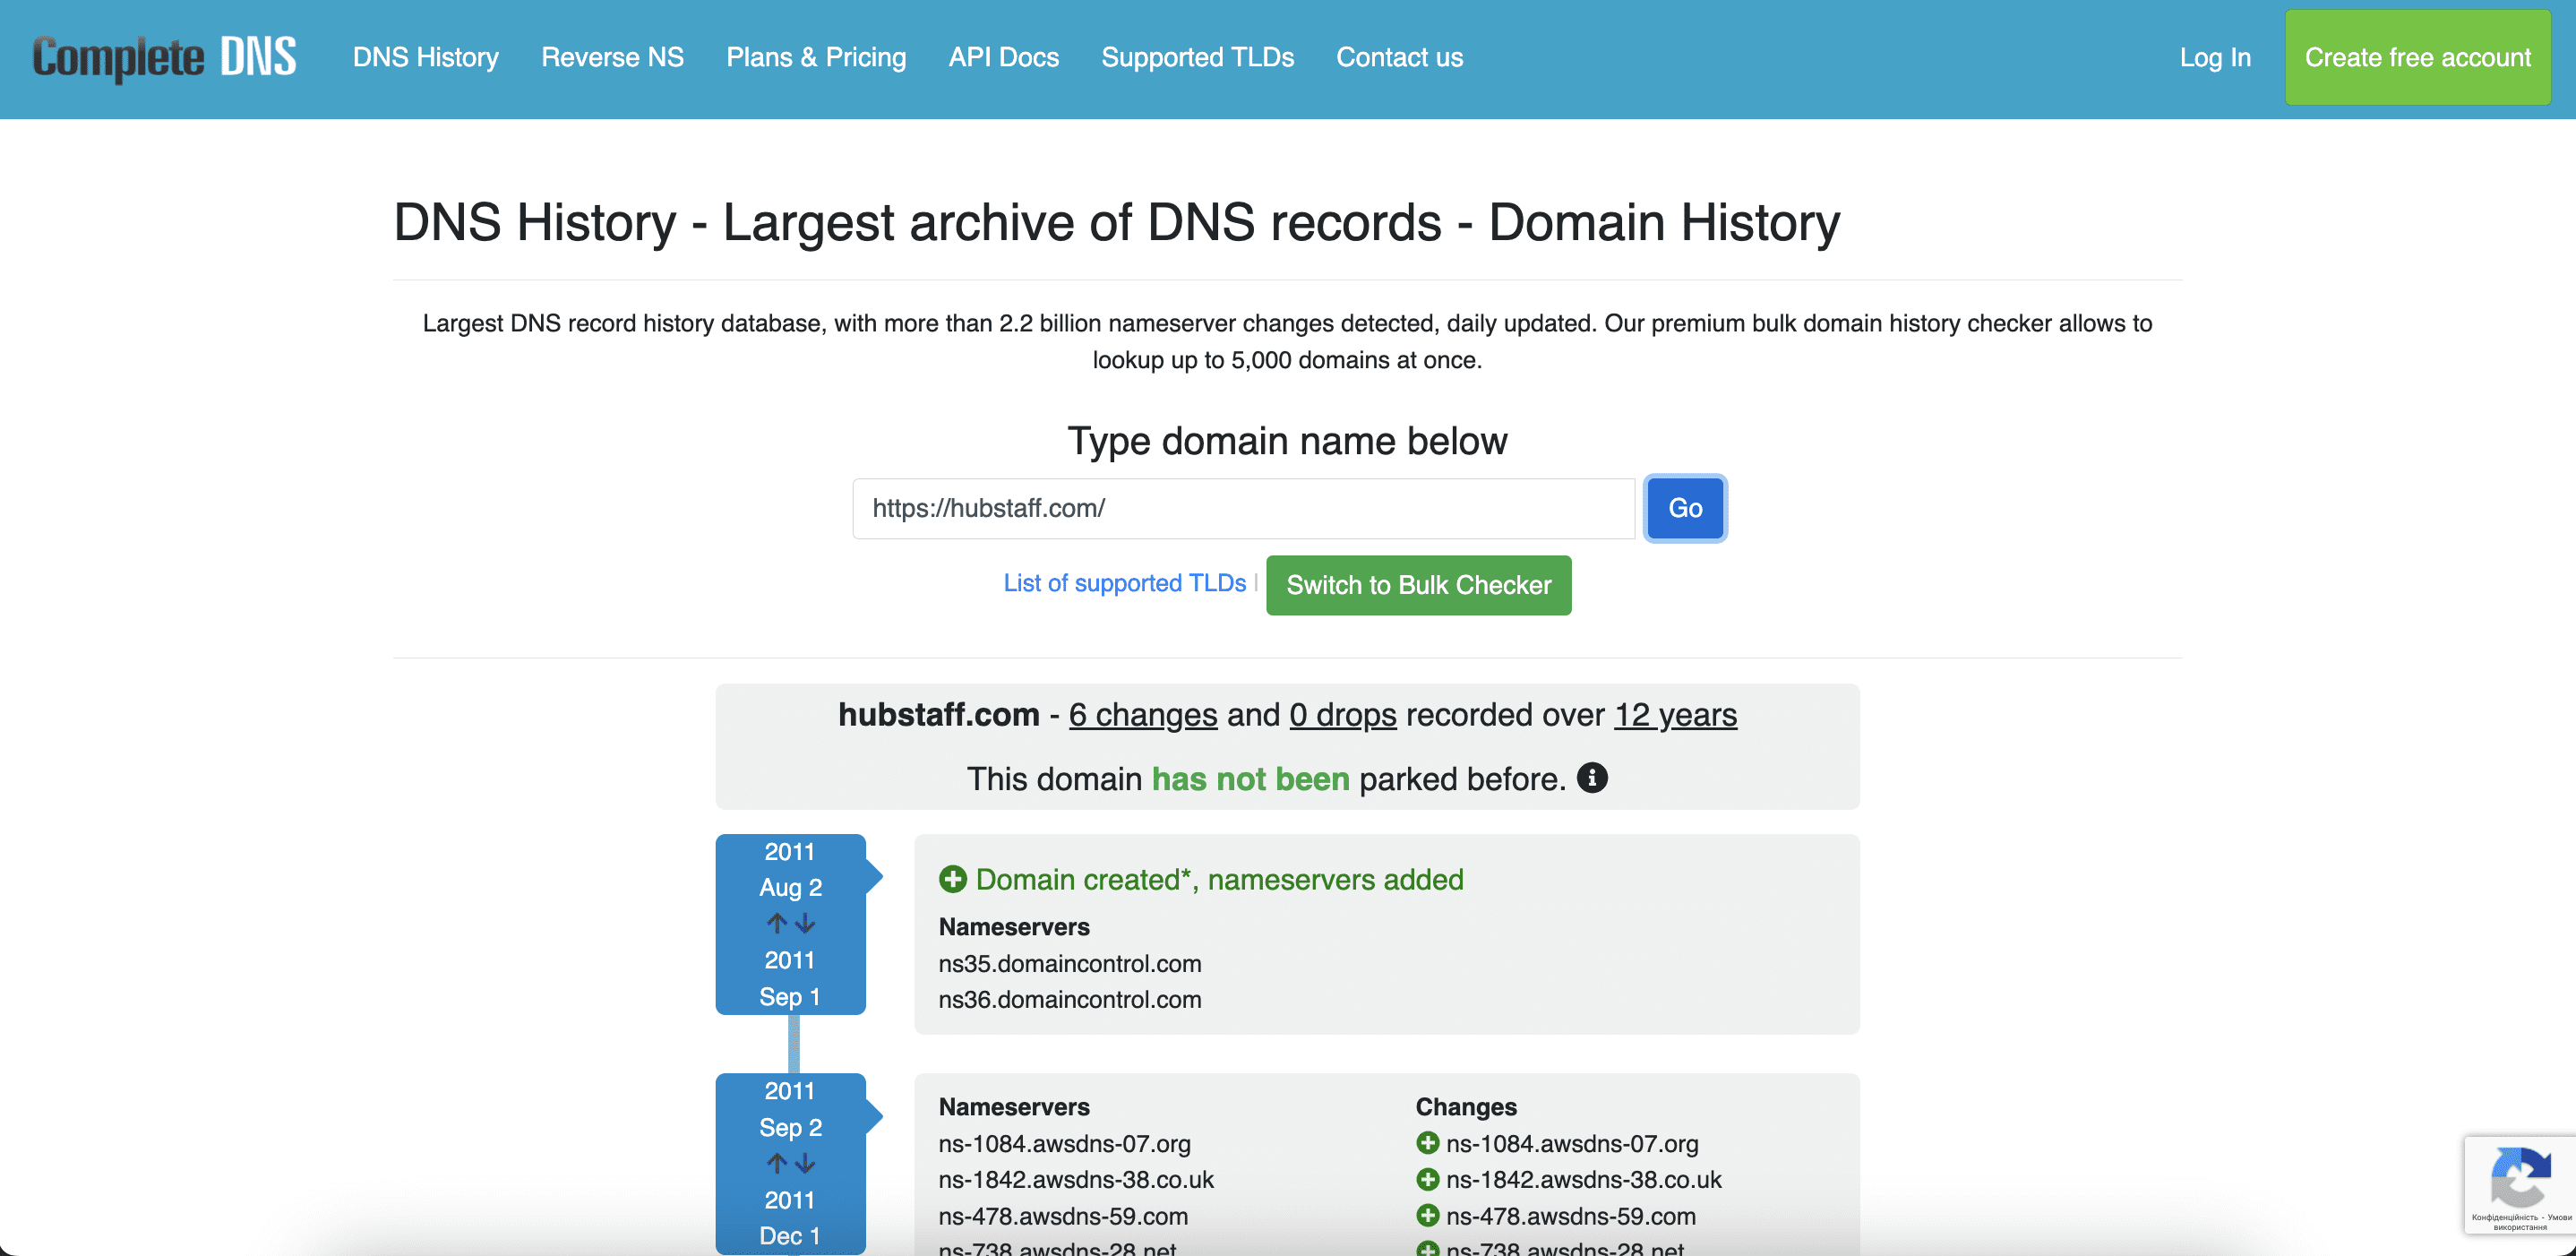Click the Log In link
This screenshot has height=1256, width=2576.
pos(2215,58)
